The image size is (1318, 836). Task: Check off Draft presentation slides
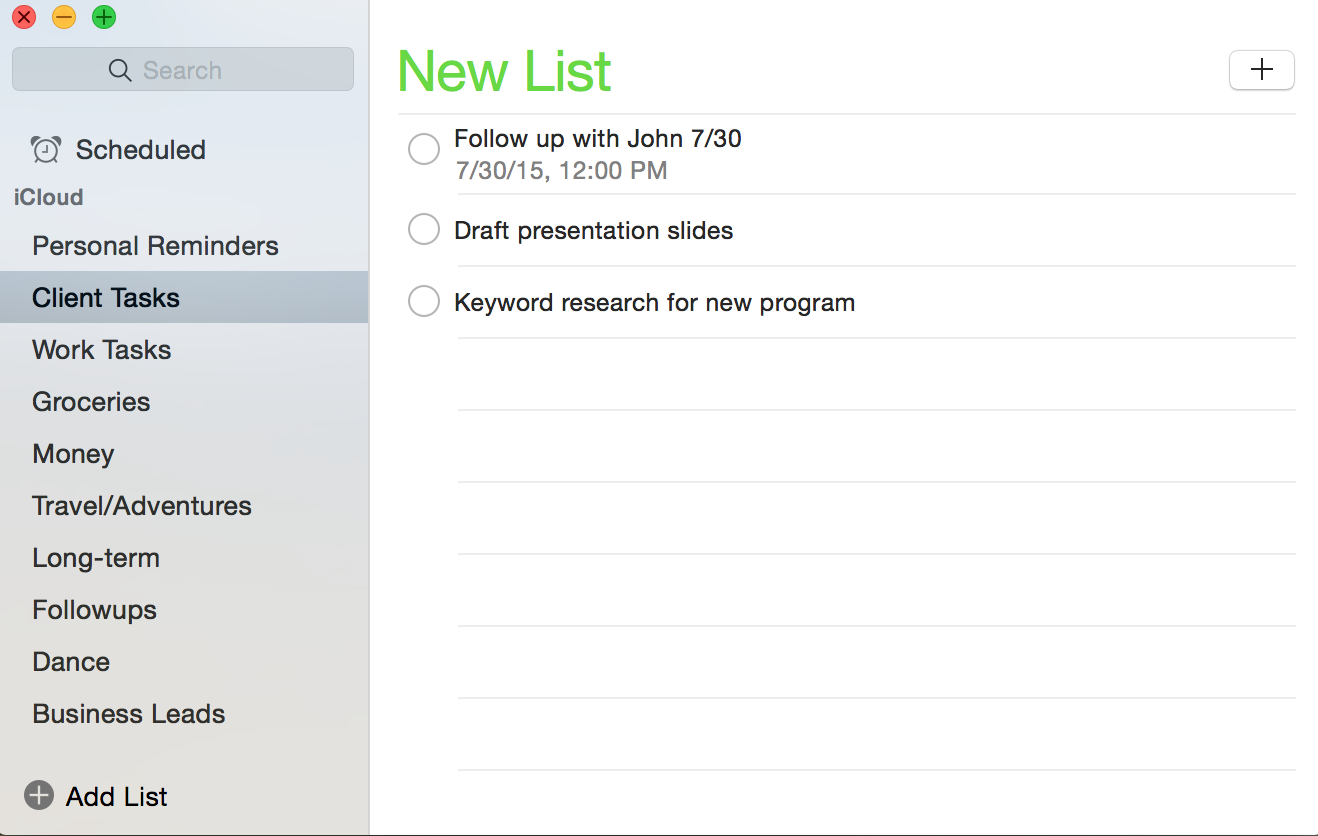coord(424,229)
